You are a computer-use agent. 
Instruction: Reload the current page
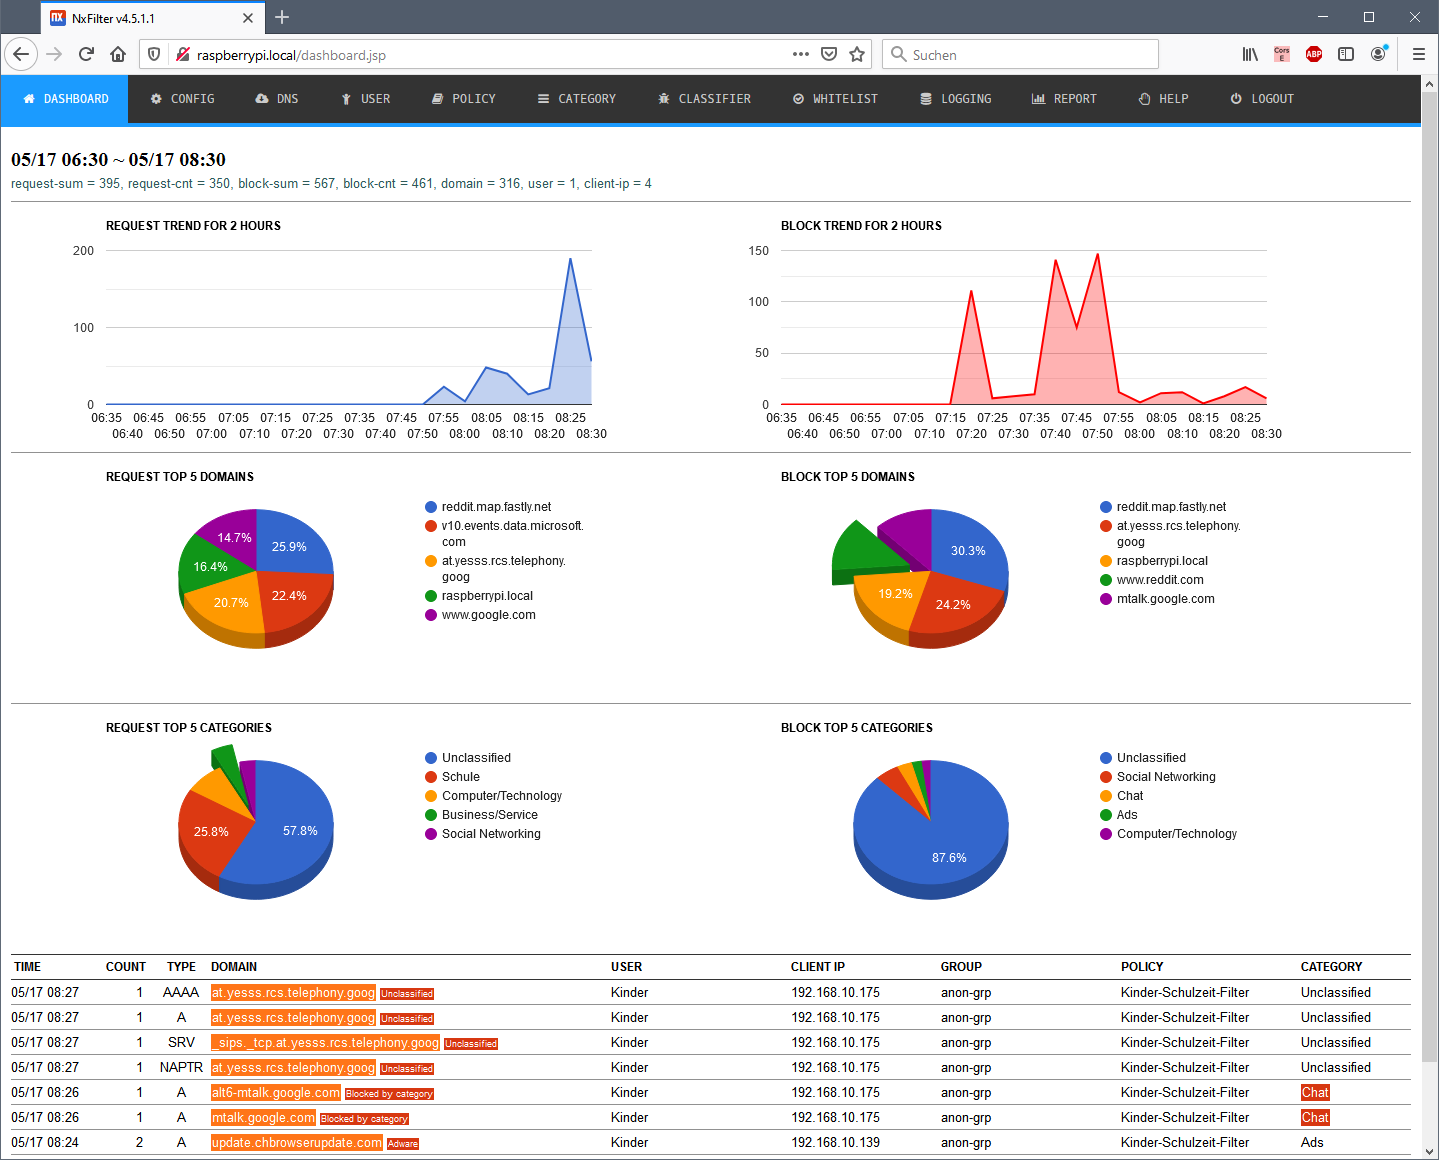pos(86,54)
